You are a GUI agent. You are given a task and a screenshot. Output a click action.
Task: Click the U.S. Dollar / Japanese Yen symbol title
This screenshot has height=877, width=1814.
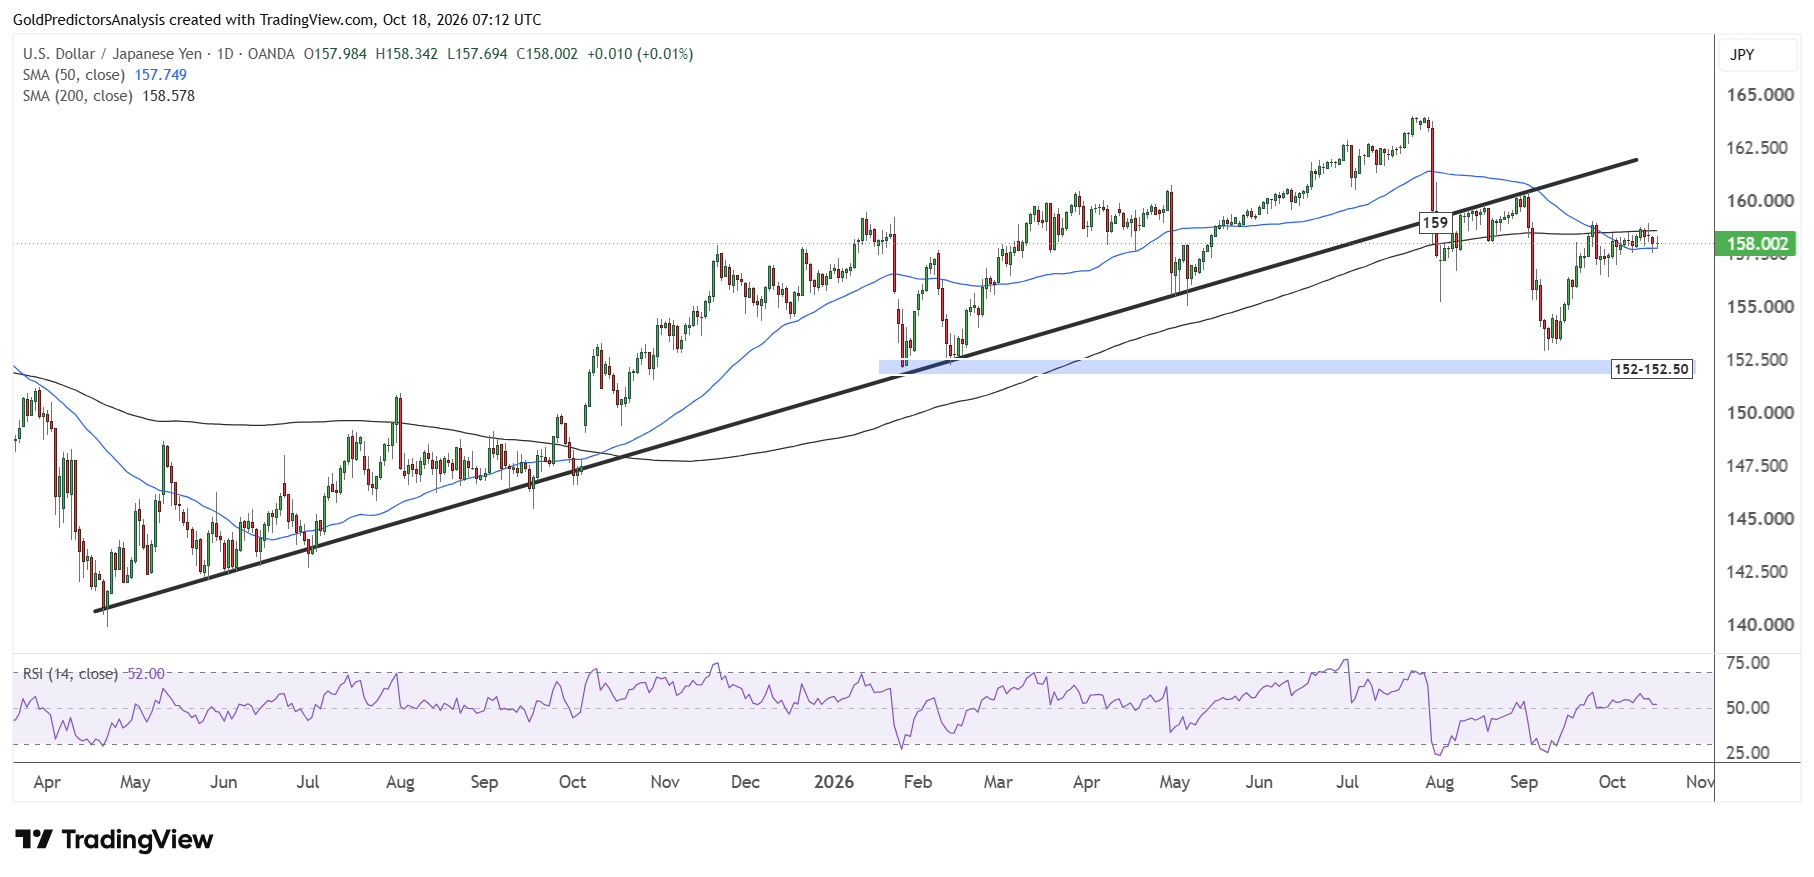coord(112,54)
